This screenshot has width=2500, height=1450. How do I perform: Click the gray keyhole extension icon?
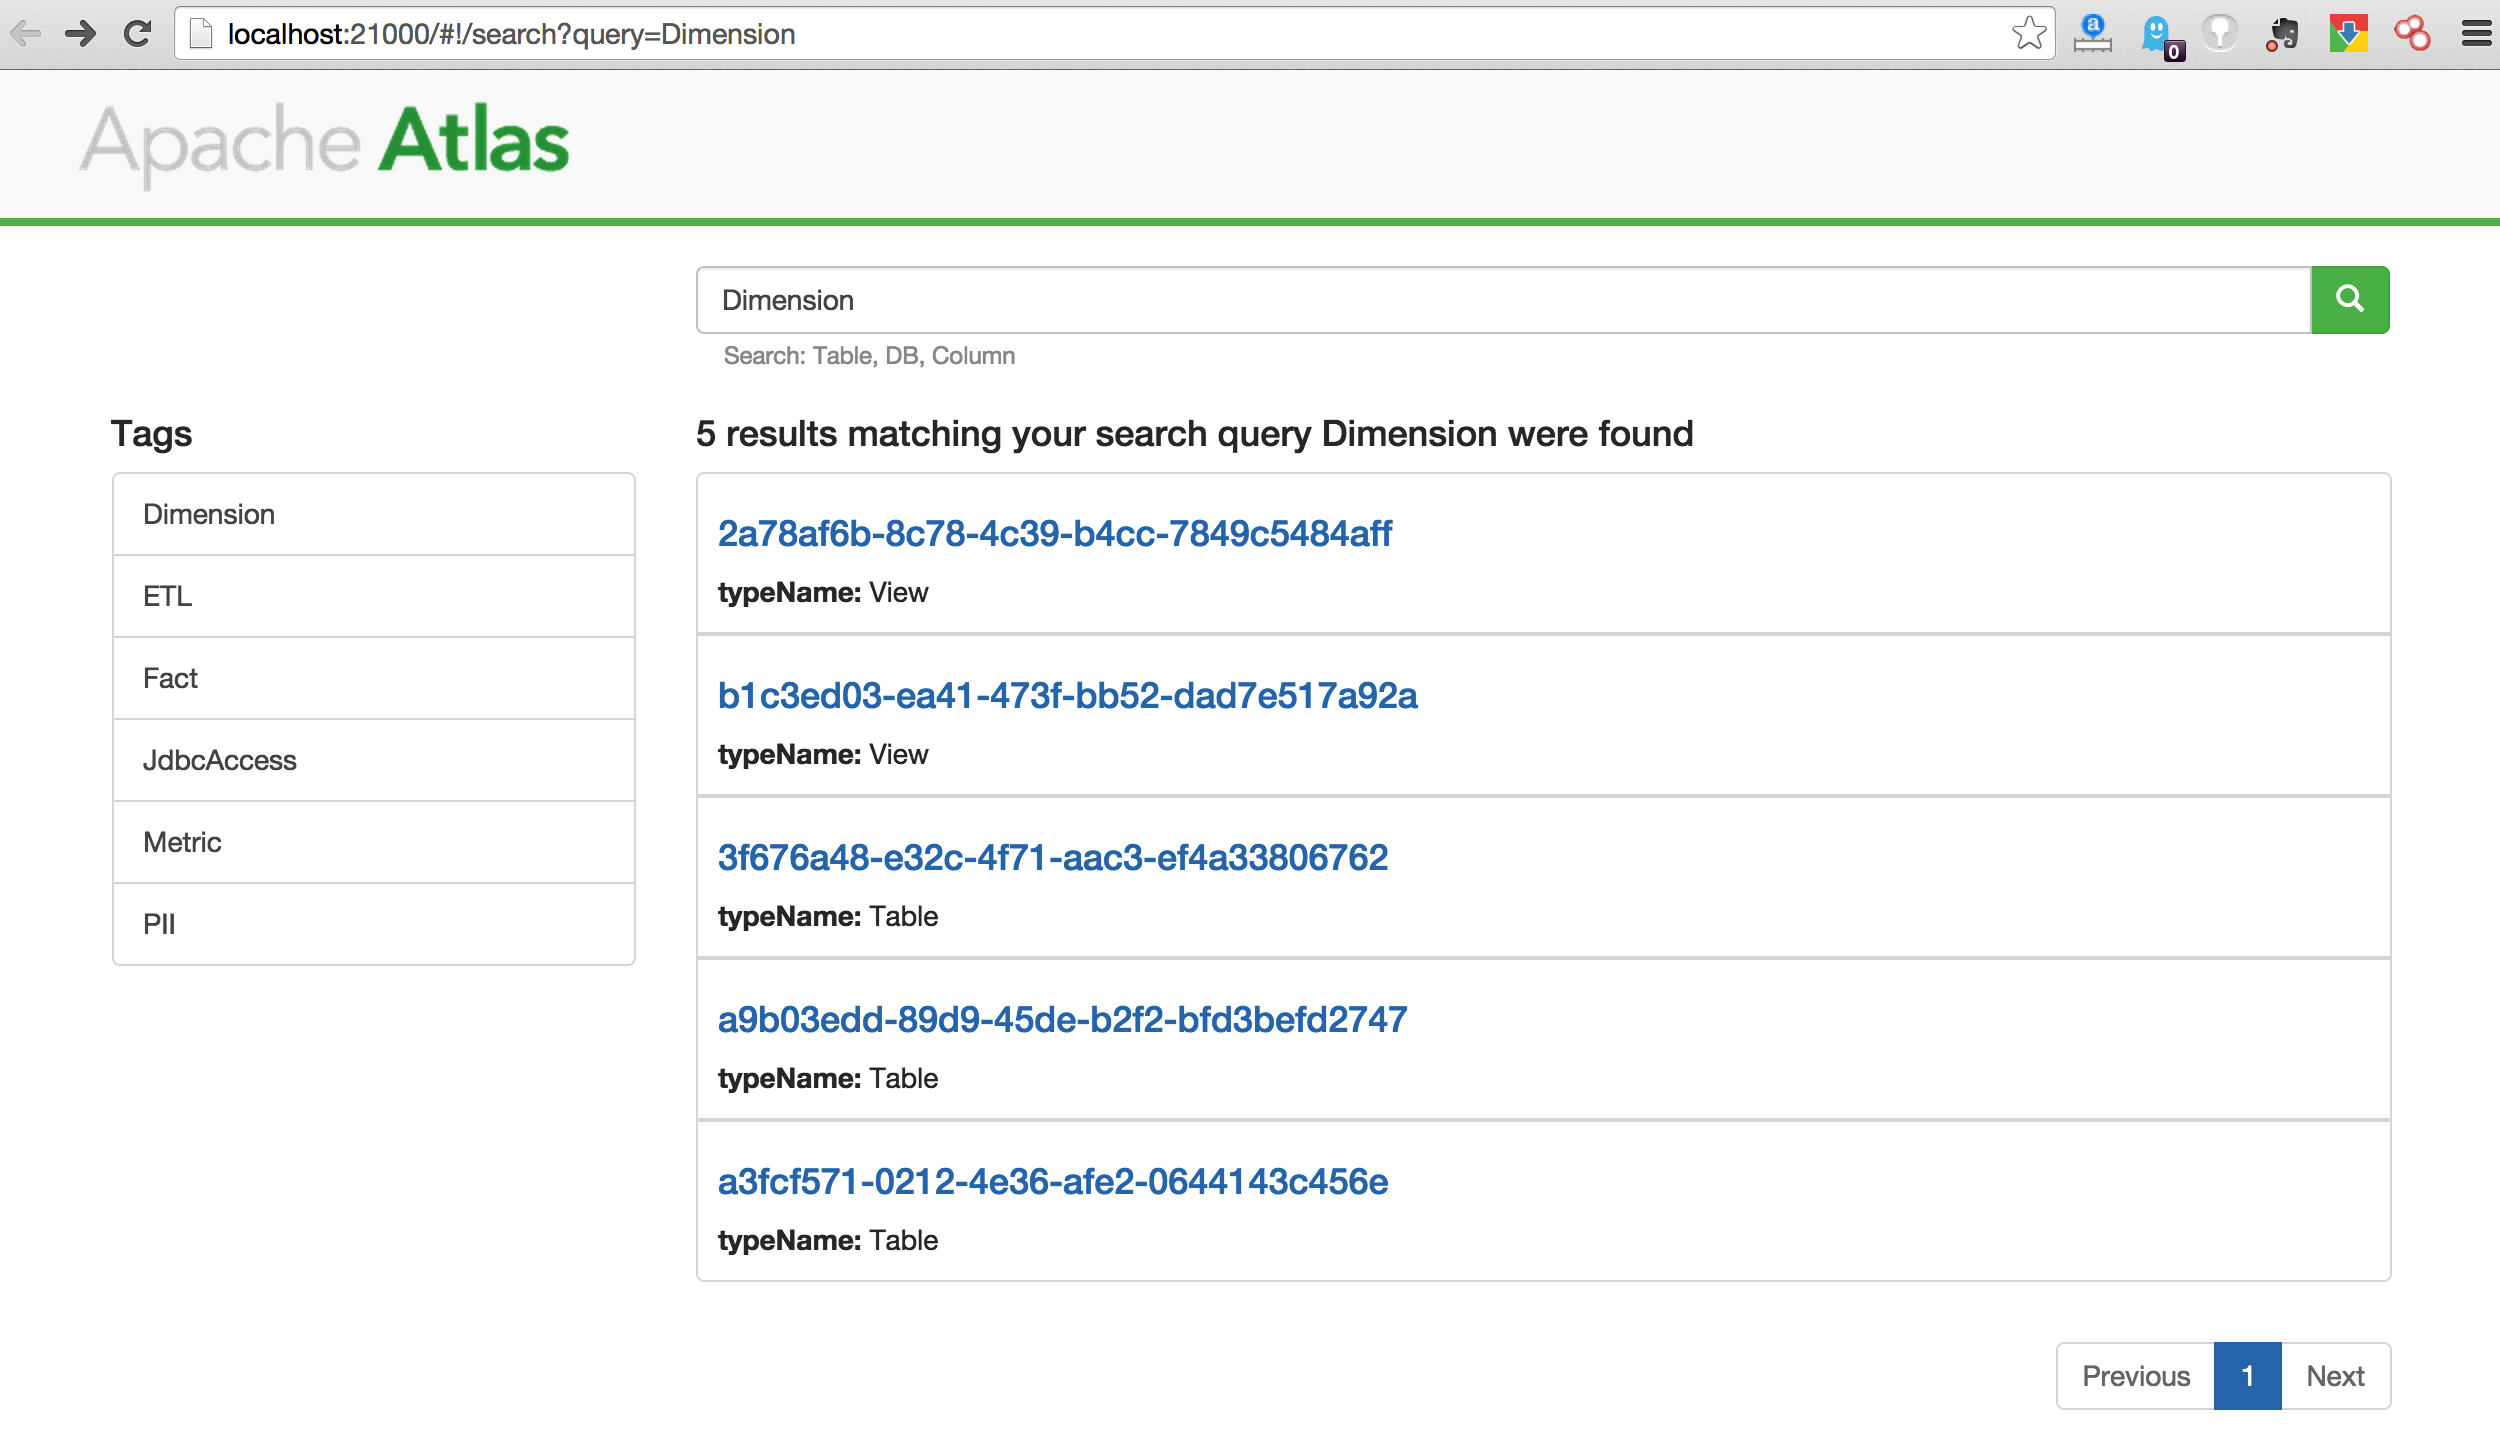(x=2220, y=34)
